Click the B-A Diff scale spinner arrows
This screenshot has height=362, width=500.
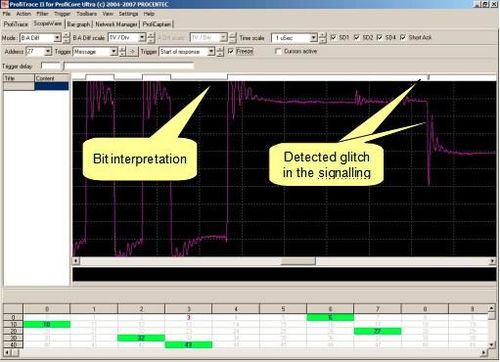[x=151, y=38]
